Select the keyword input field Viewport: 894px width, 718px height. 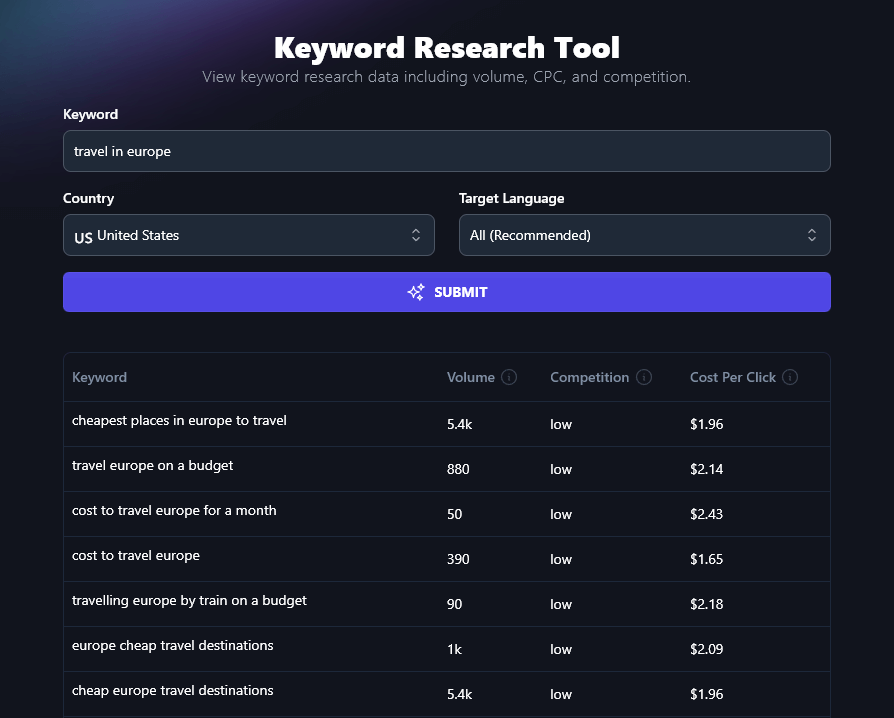pyautogui.click(x=446, y=151)
